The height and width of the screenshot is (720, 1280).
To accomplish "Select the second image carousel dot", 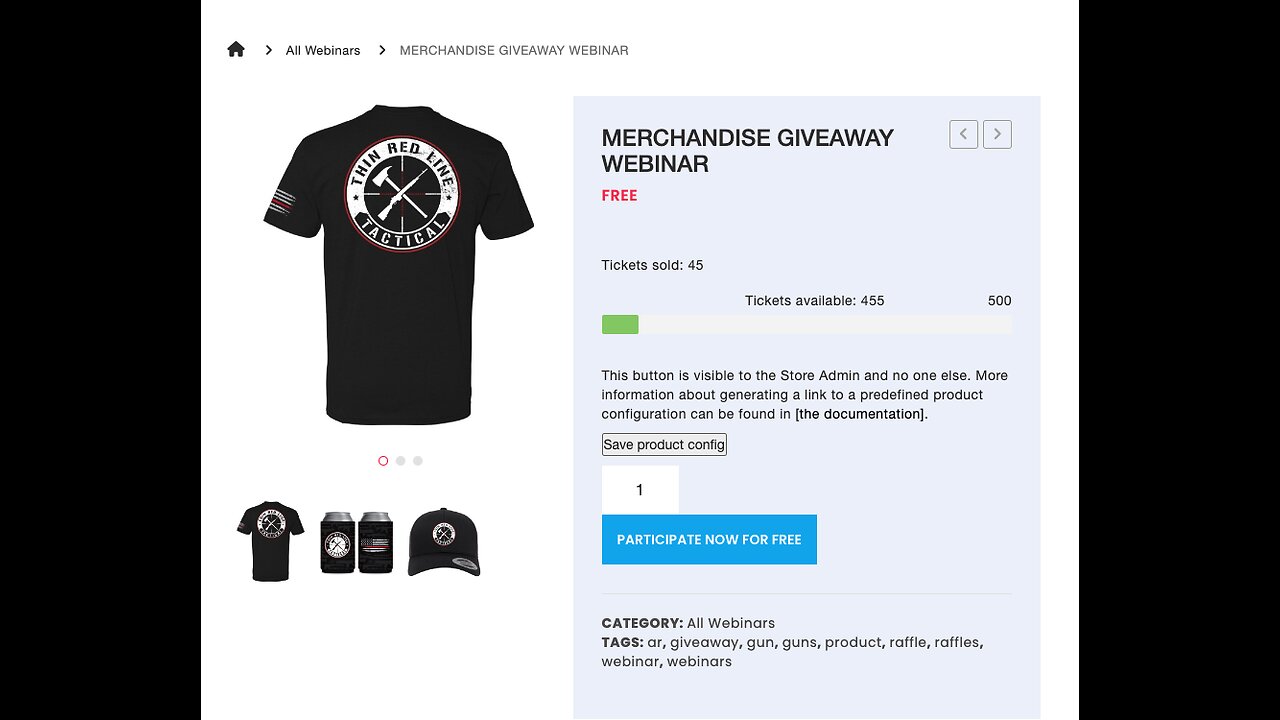I will [400, 461].
